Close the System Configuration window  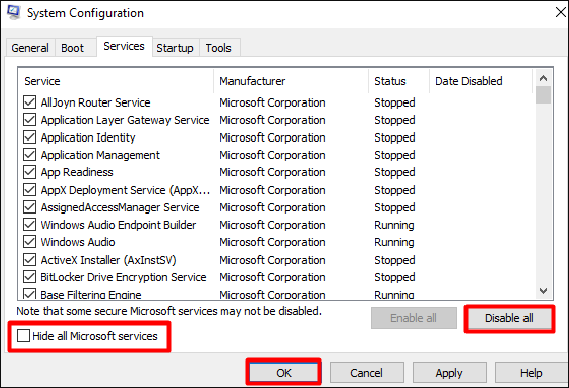pos(560,12)
